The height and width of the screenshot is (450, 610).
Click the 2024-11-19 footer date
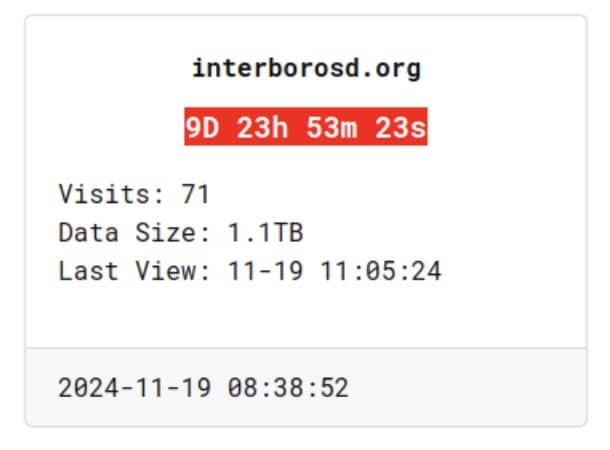(x=135, y=387)
